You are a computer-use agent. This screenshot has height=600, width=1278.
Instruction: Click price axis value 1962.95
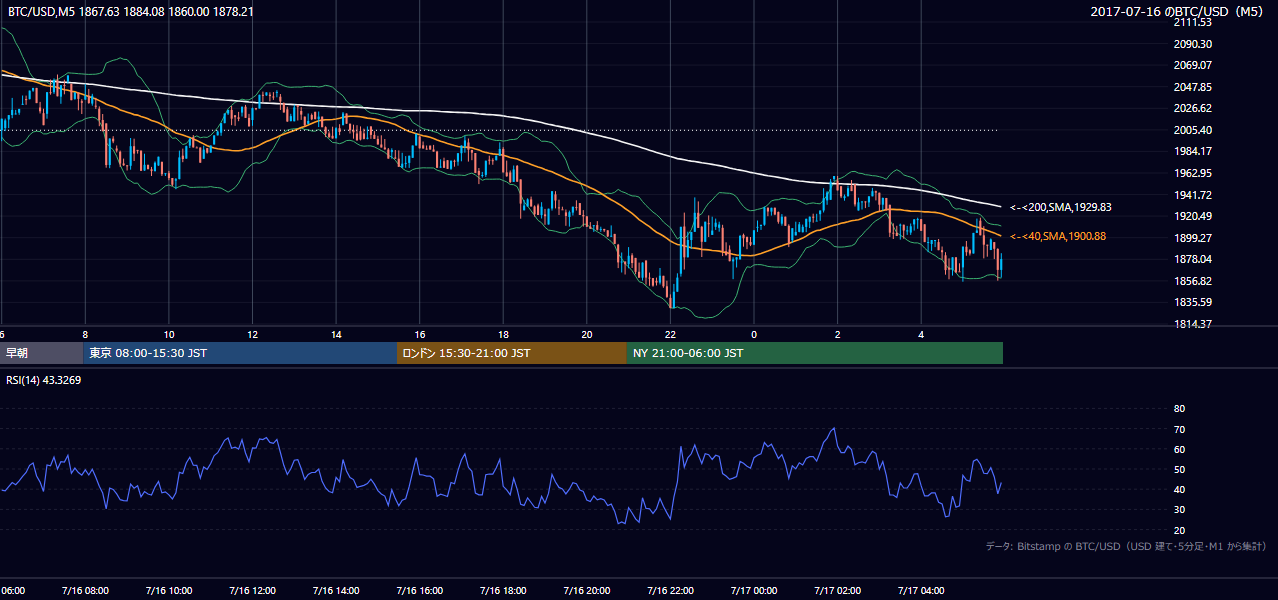point(1192,173)
